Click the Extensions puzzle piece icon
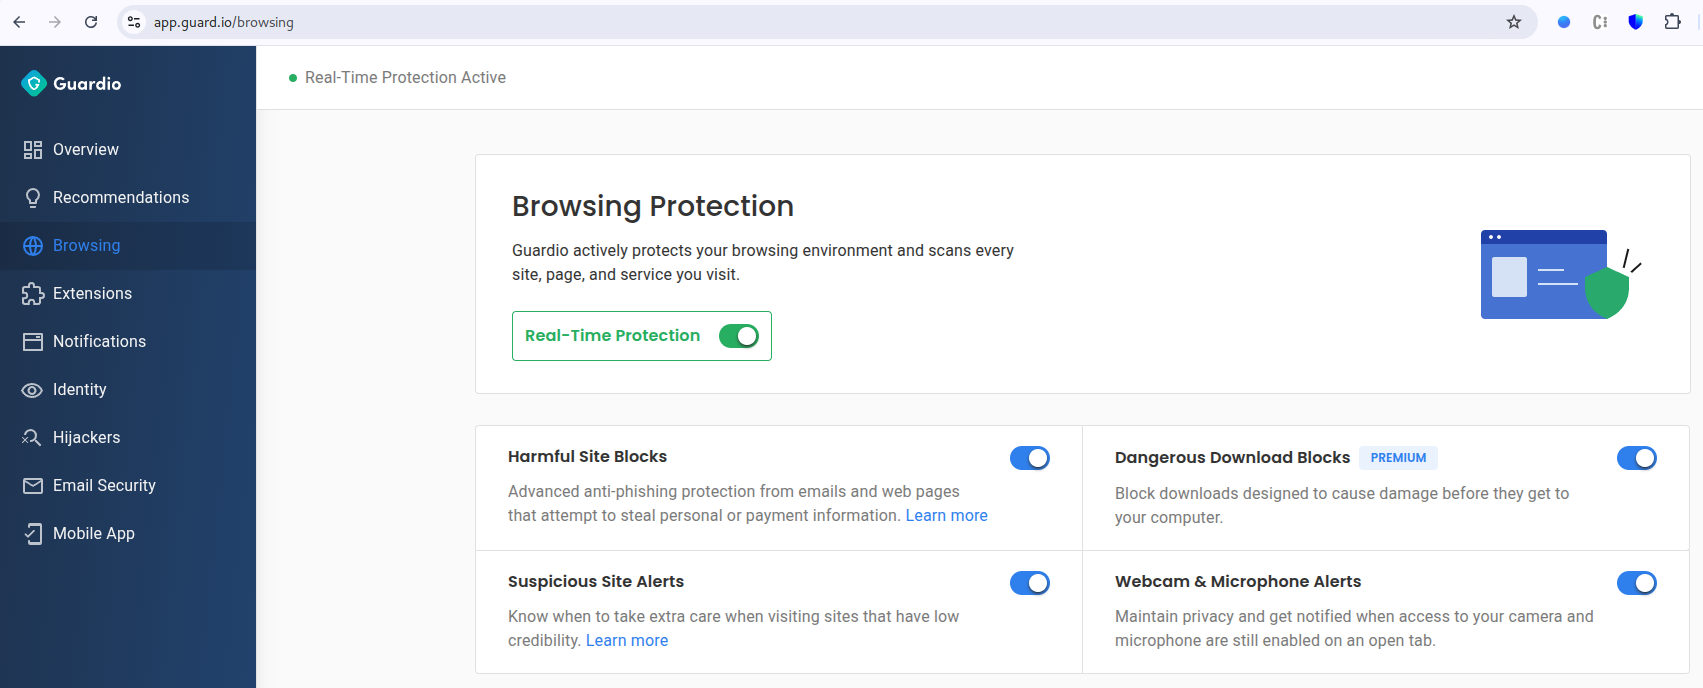1703x688 pixels. (33, 294)
